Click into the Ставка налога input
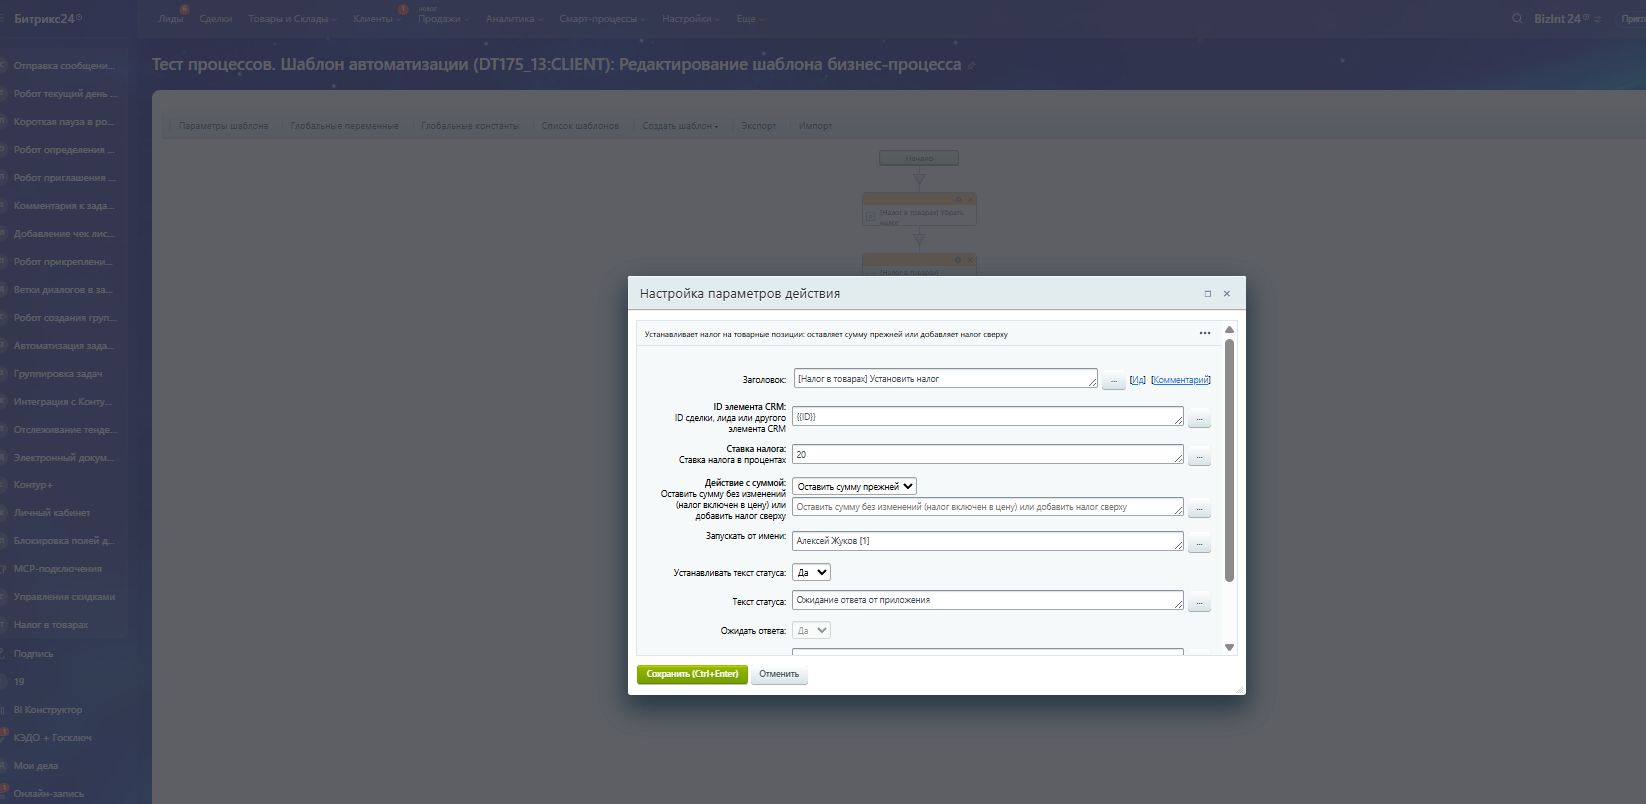Viewport: 1646px width, 804px height. 986,455
